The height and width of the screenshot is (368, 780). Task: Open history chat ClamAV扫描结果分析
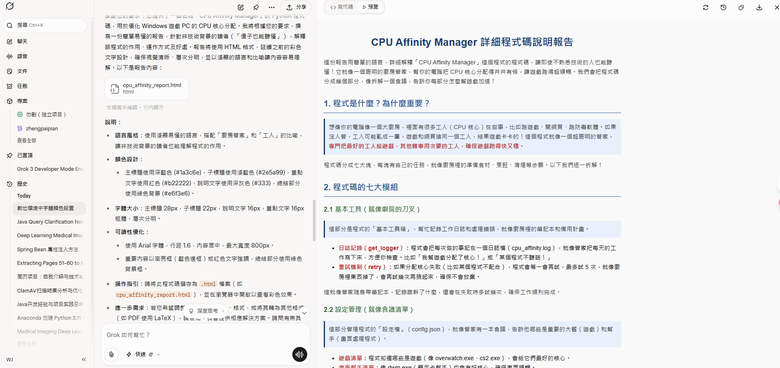50,290
